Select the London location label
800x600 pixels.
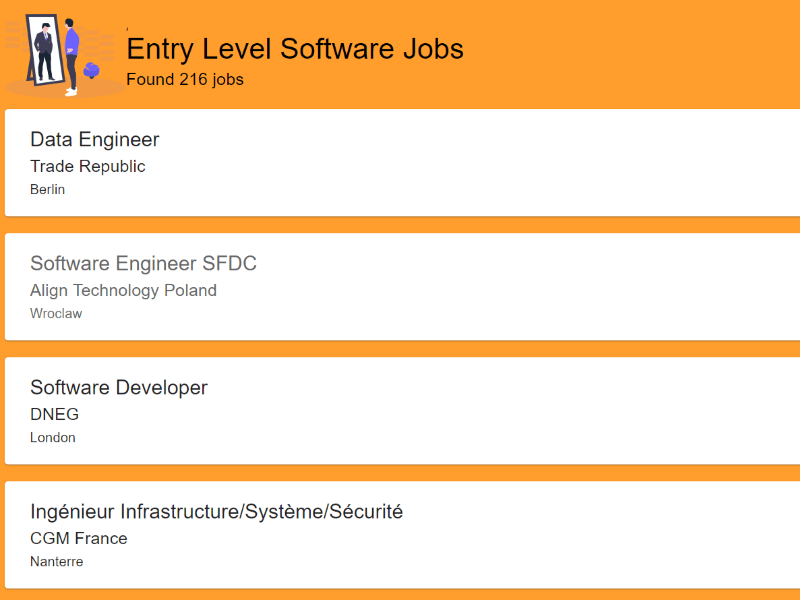click(x=53, y=437)
